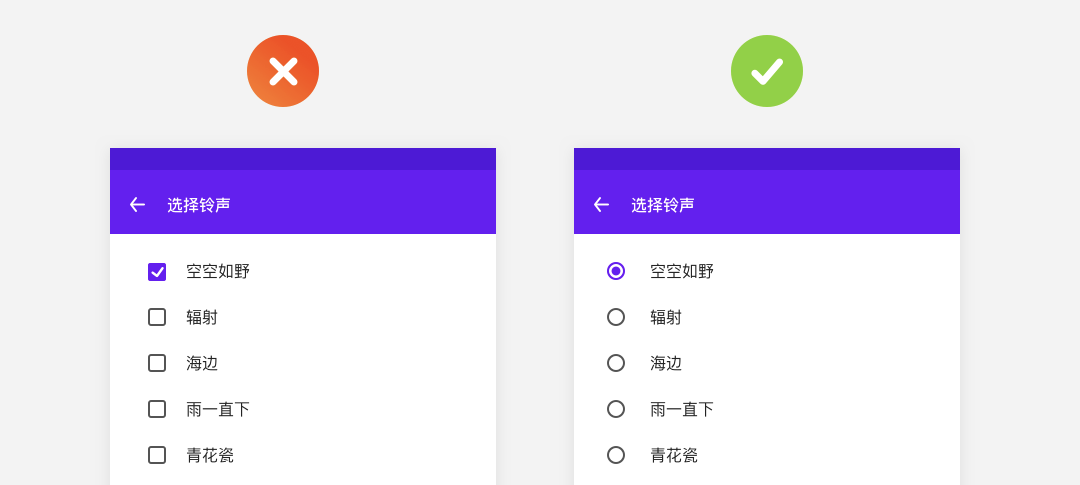Viewport: 1080px width, 485px height.
Task: Select the 空空如野 radio button
Action: [x=616, y=271]
